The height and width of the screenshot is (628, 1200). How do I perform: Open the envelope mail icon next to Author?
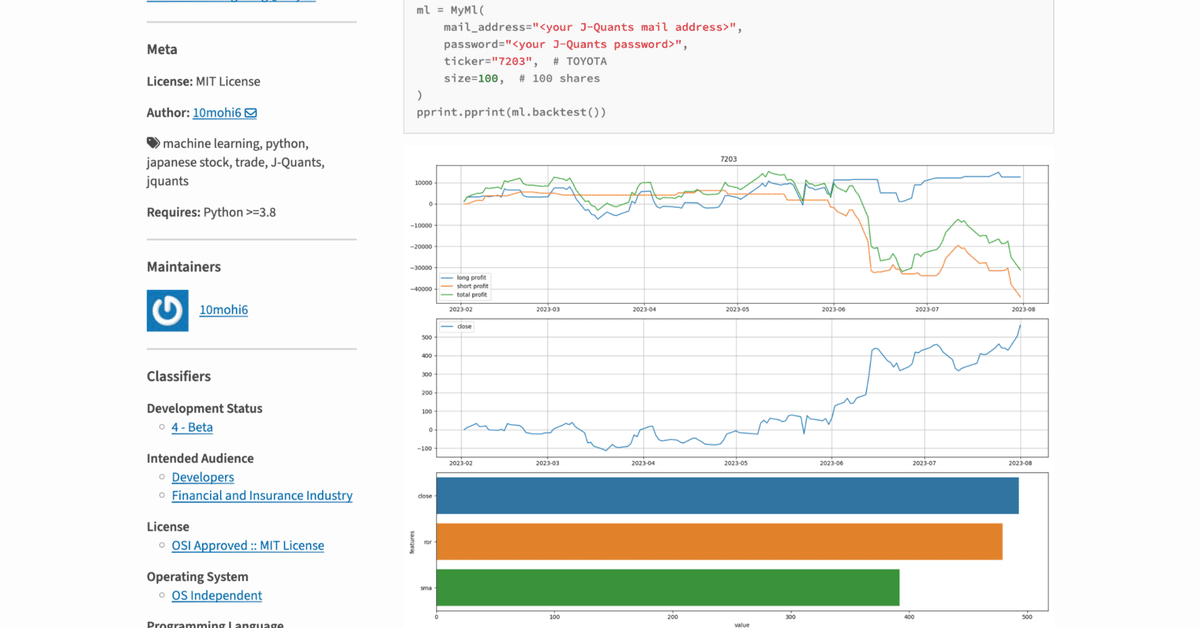(251, 112)
